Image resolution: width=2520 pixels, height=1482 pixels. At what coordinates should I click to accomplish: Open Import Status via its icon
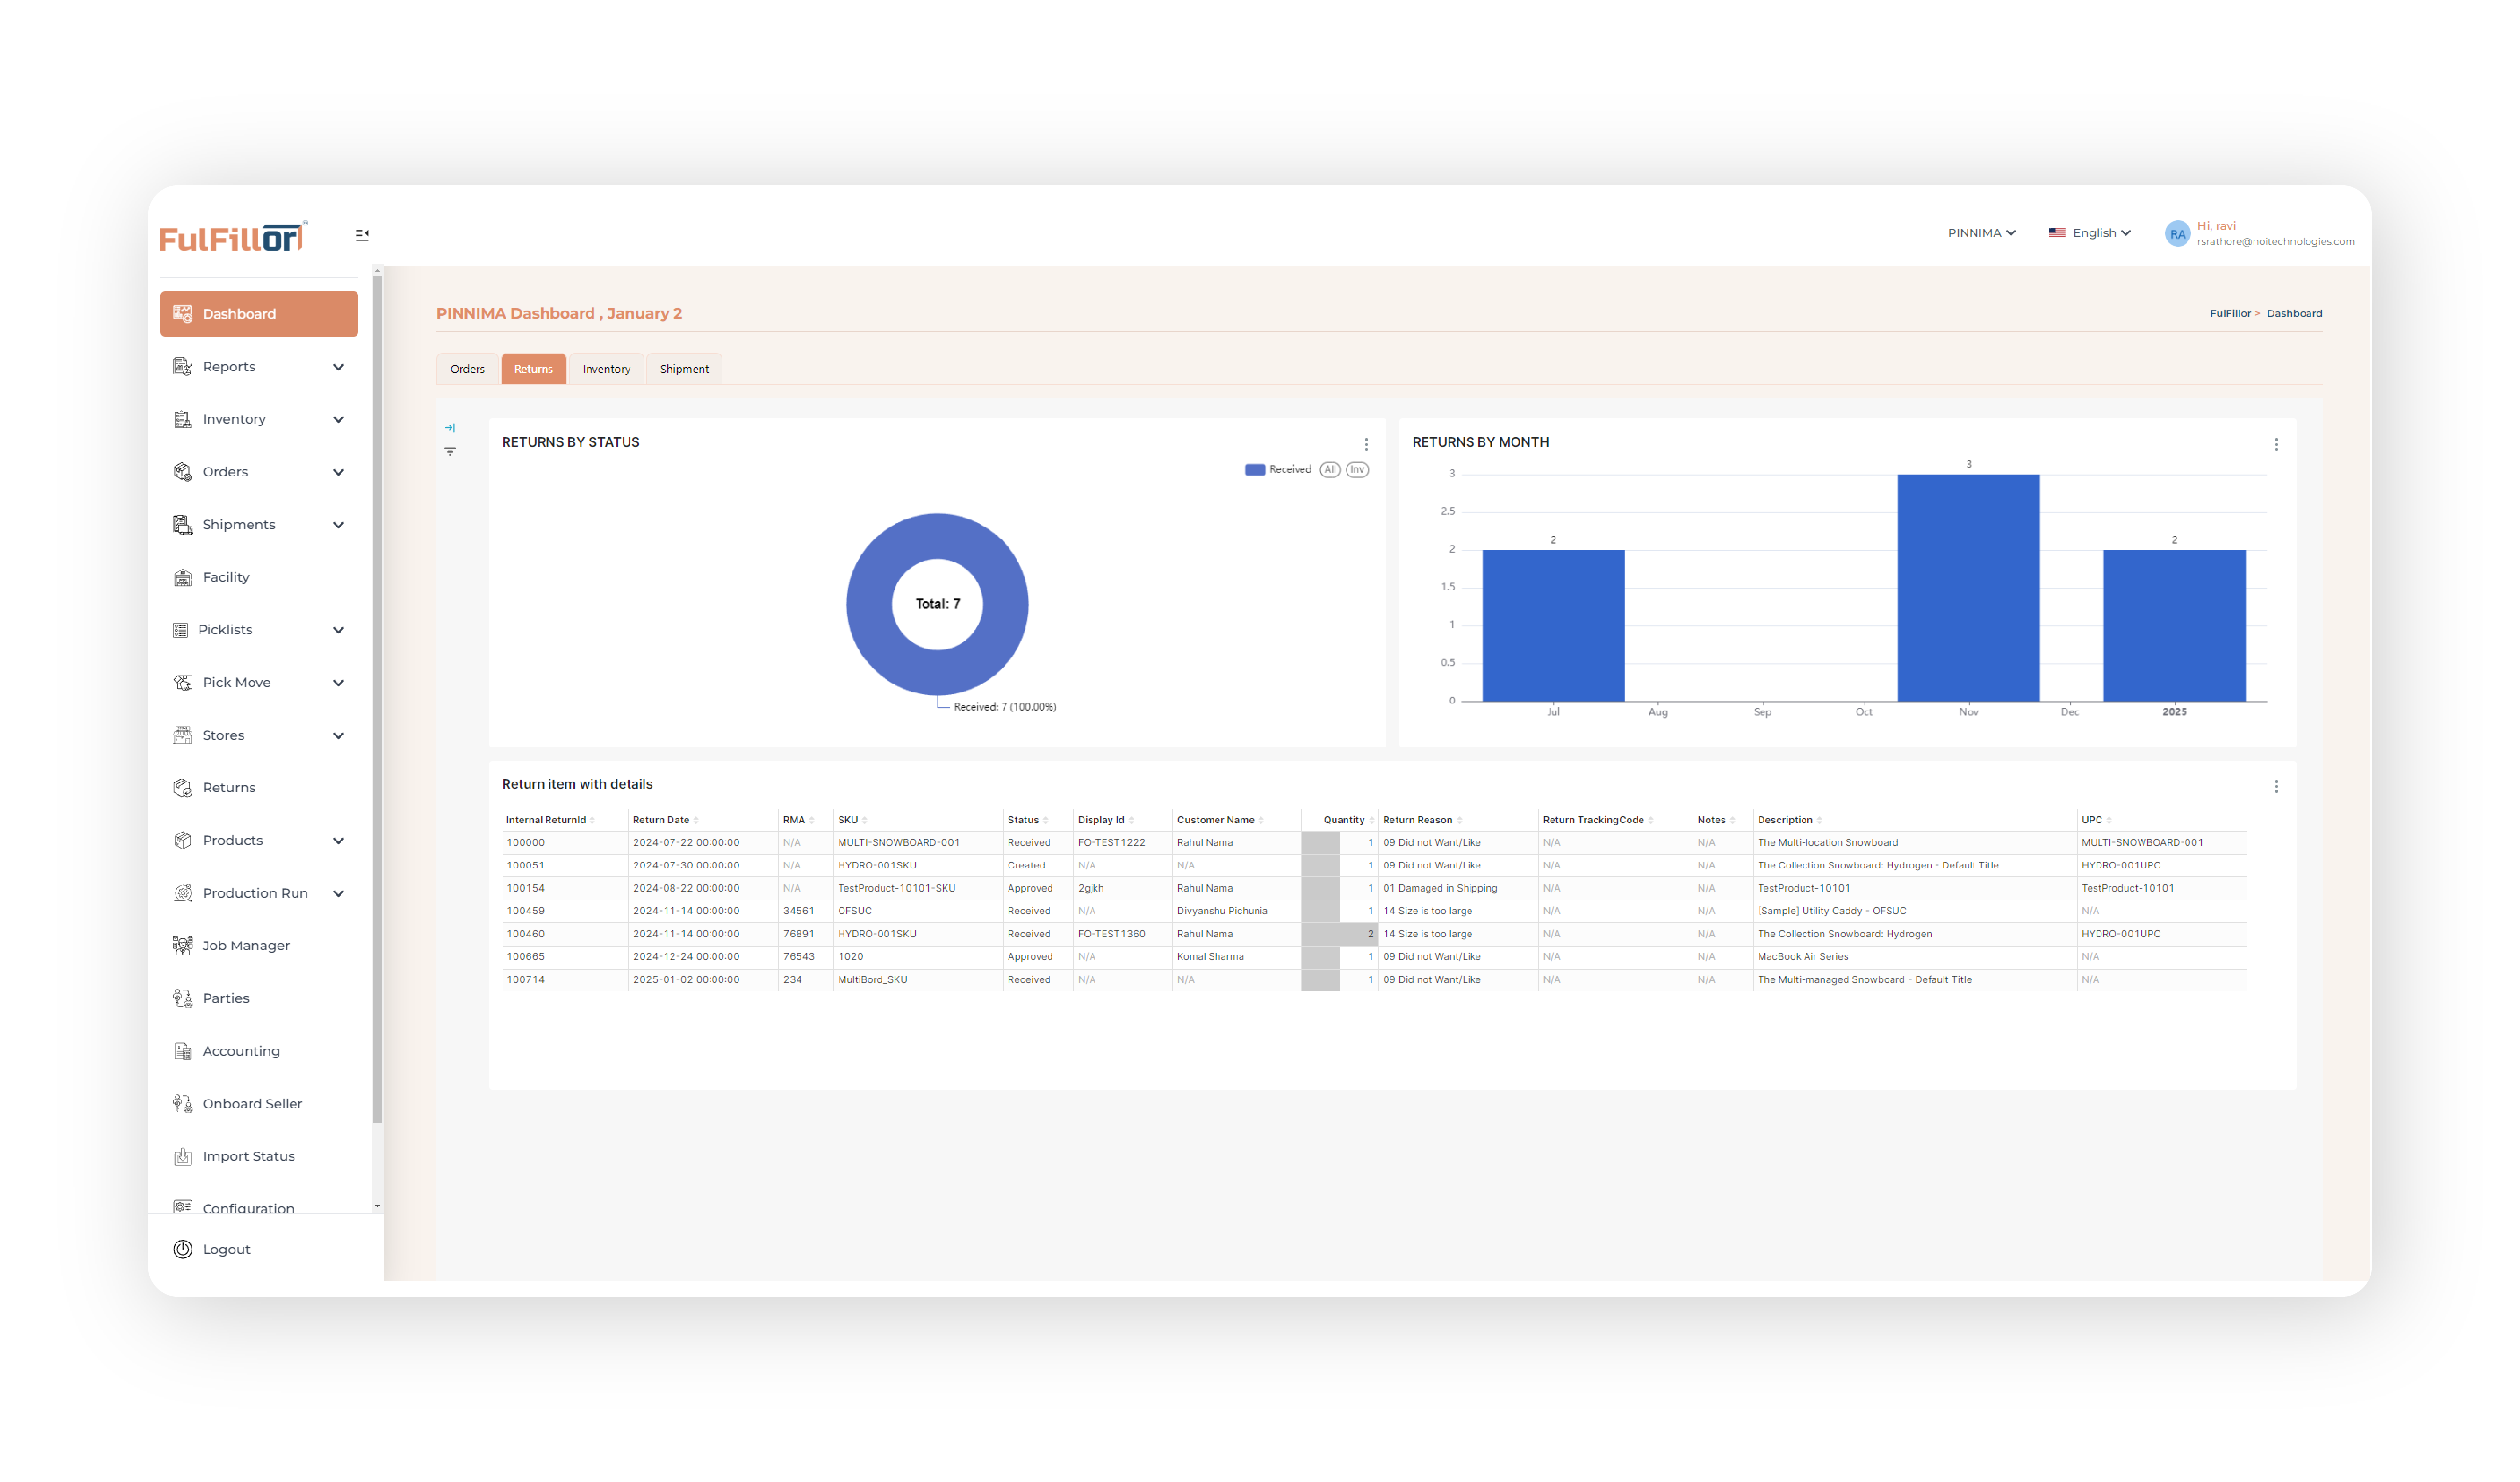coord(182,1157)
